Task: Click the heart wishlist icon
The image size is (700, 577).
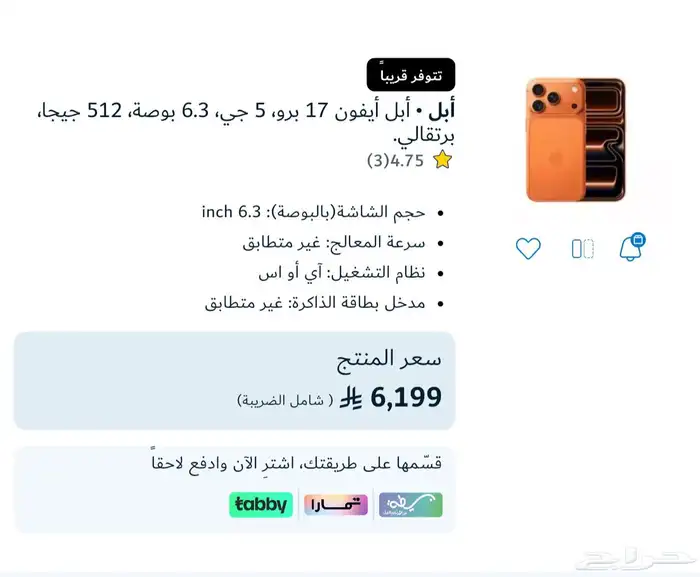Action: (x=528, y=248)
